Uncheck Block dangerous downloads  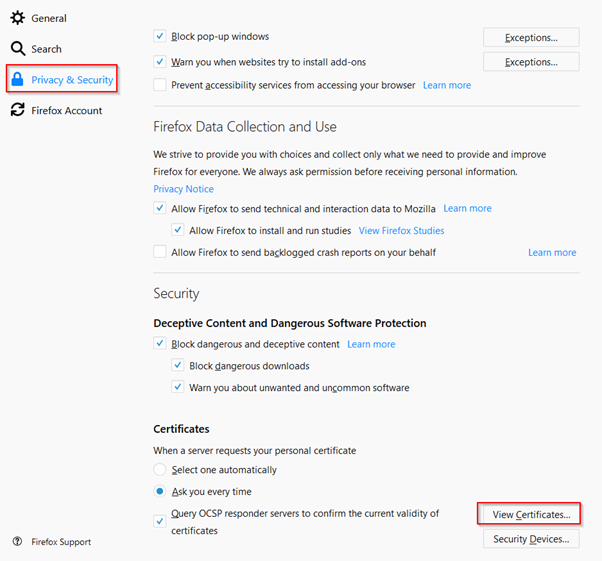tap(178, 366)
